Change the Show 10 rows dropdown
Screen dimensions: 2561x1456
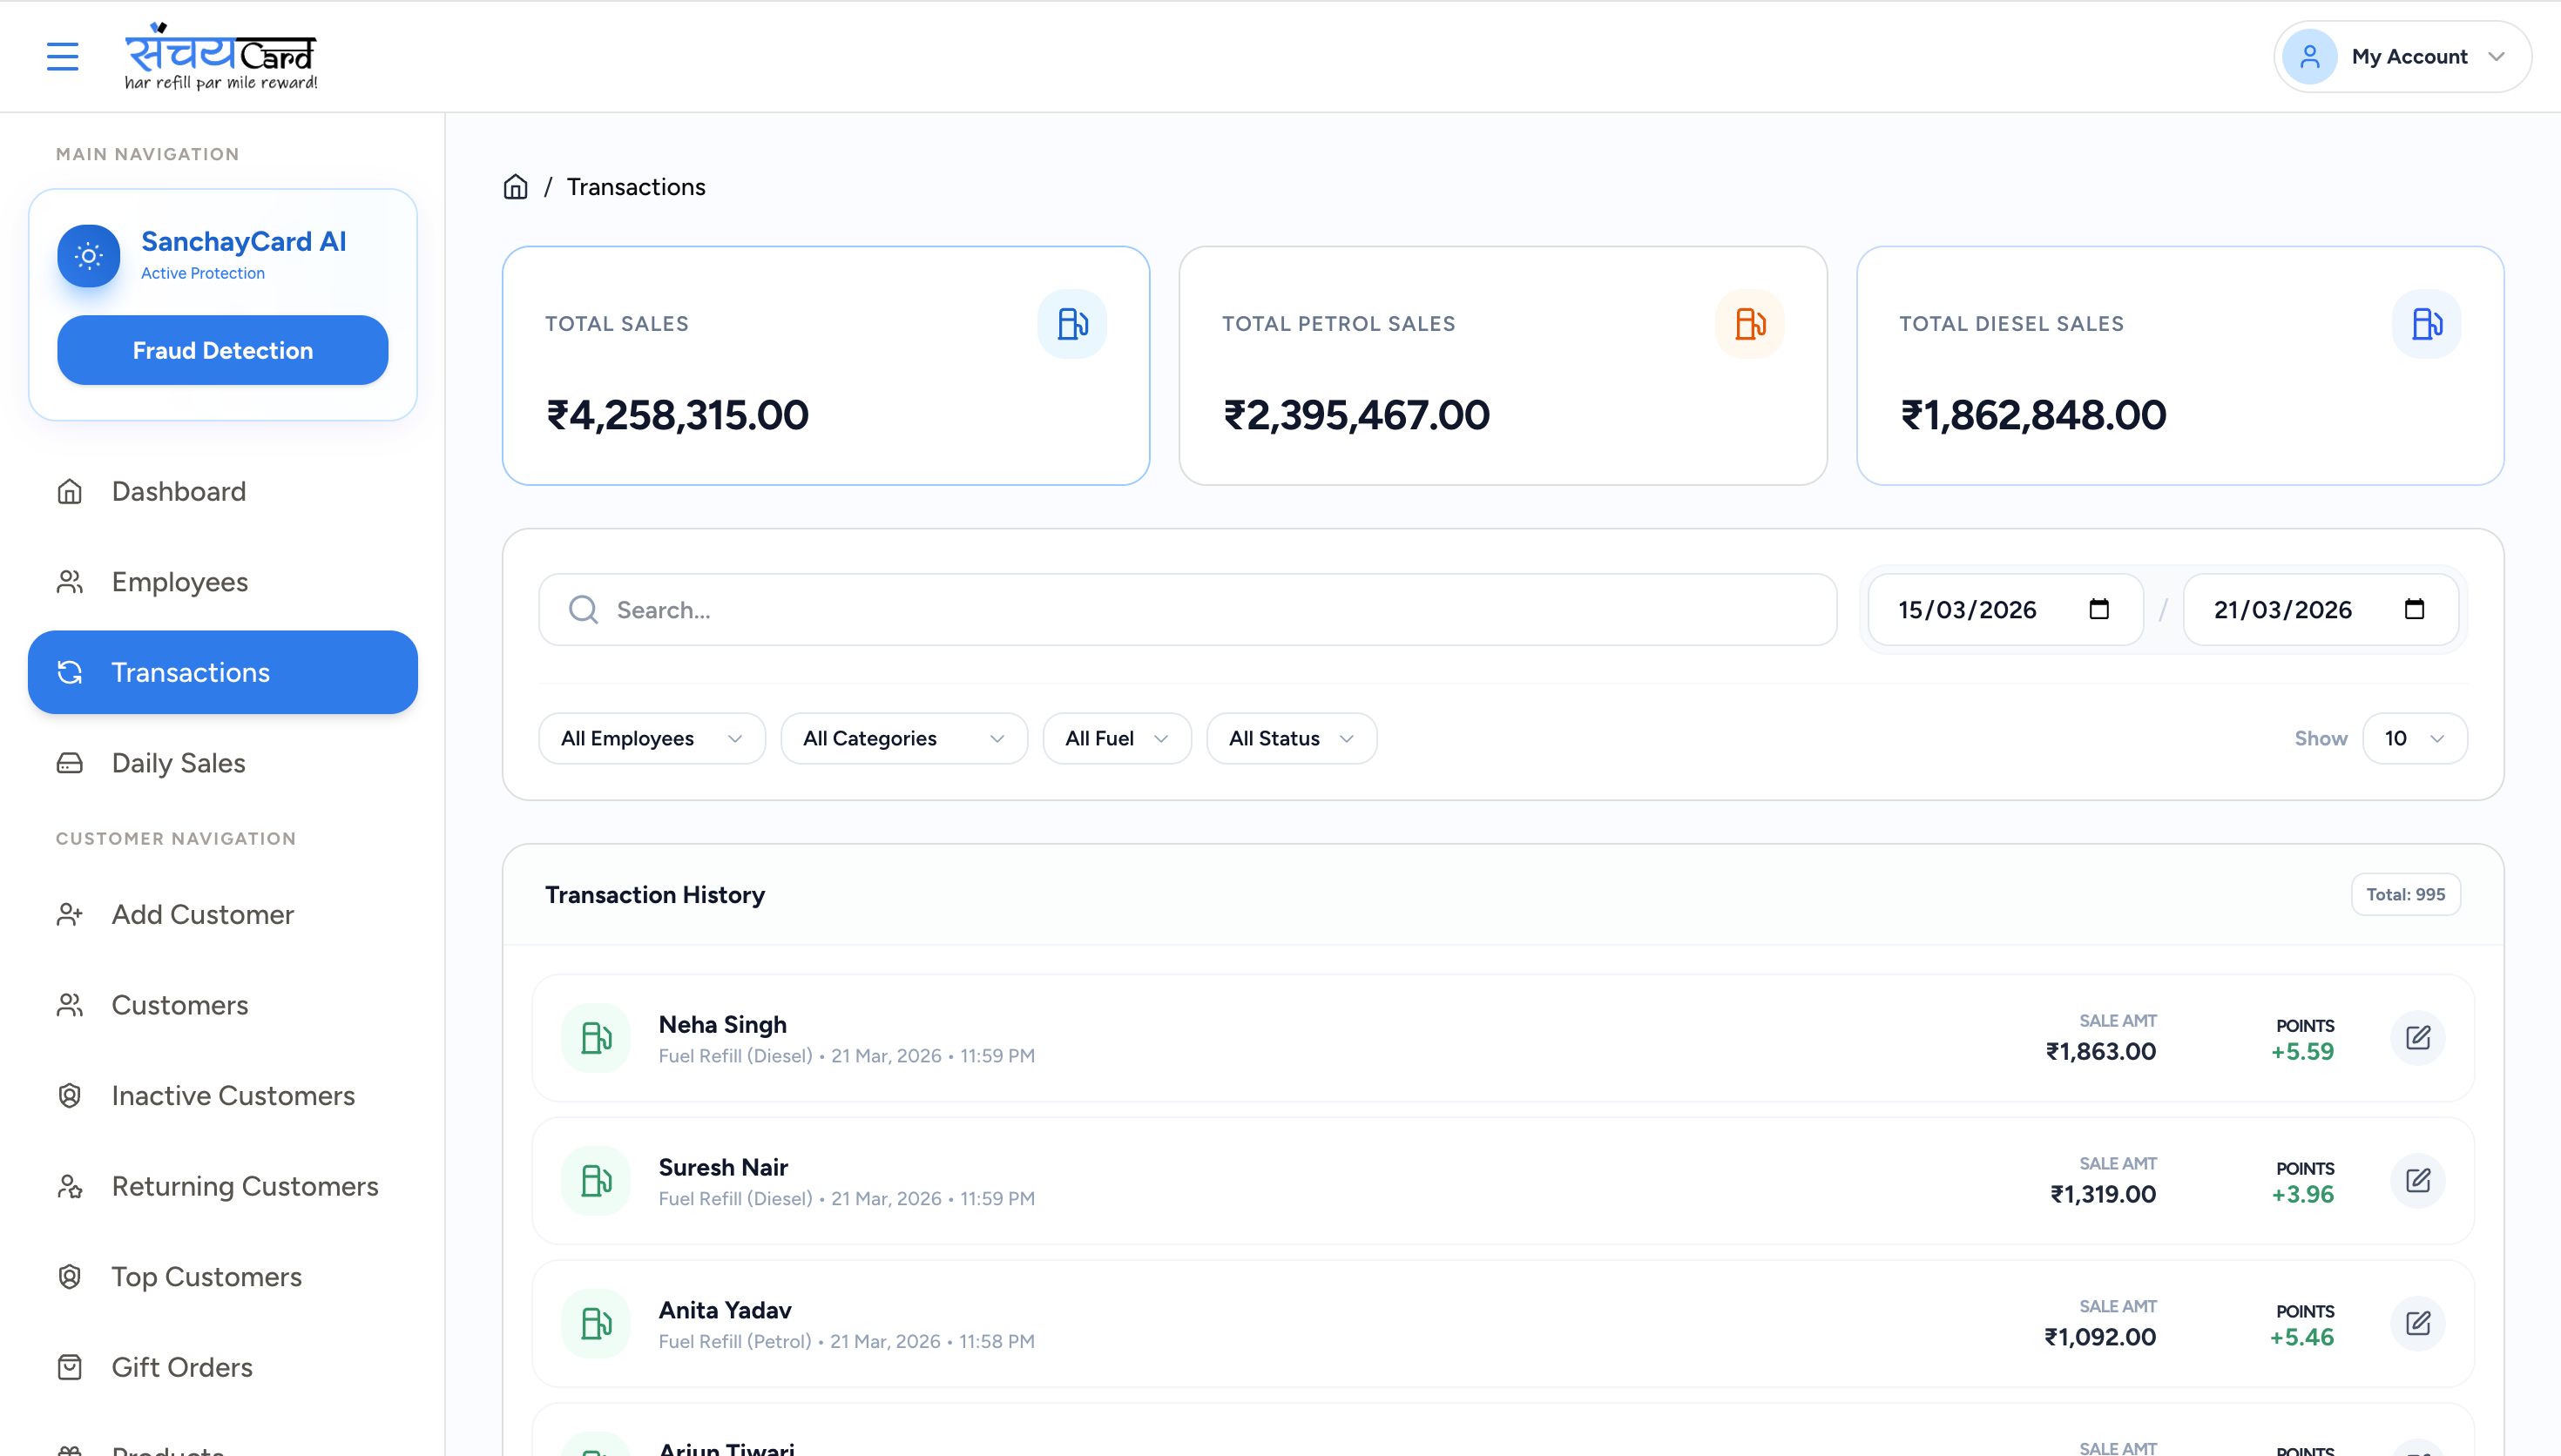2415,739
